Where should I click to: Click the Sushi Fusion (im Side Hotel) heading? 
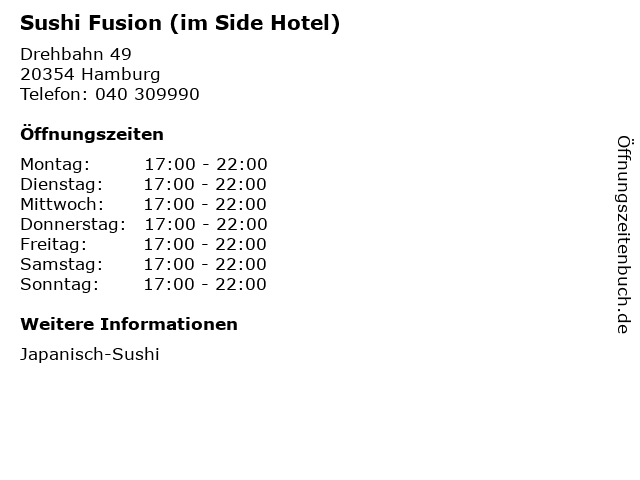coord(180,23)
